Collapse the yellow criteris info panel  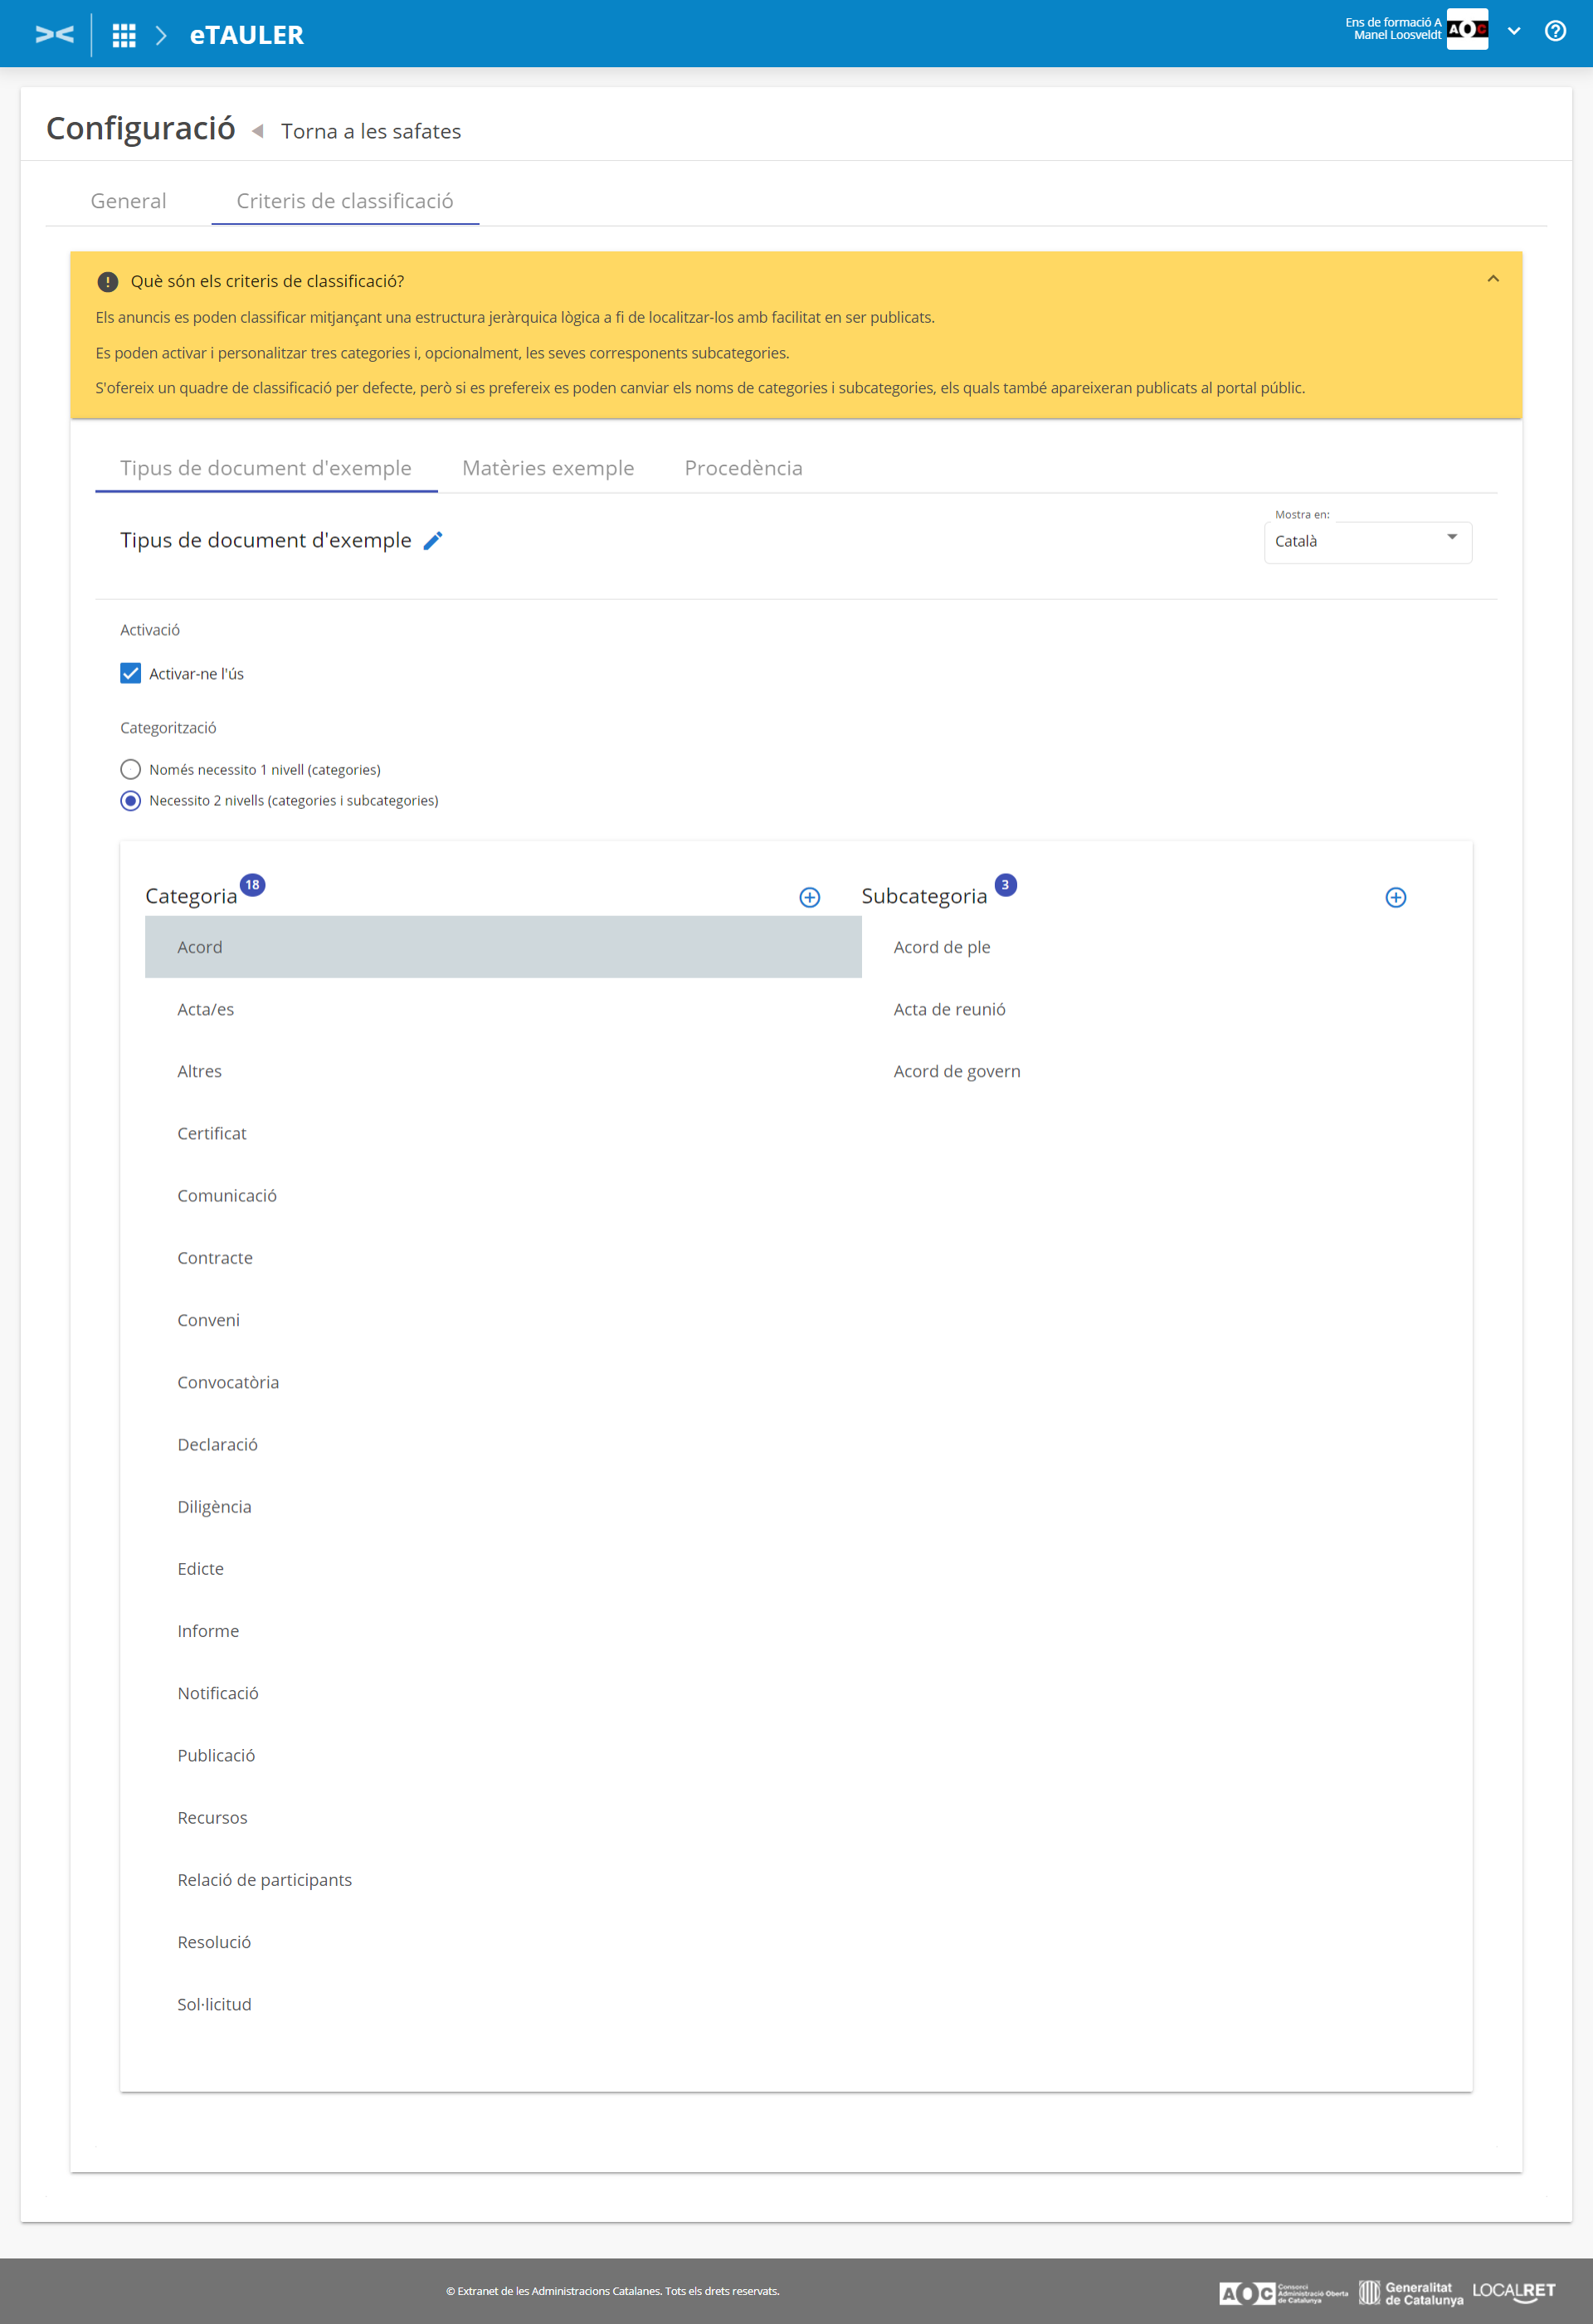pos(1493,280)
